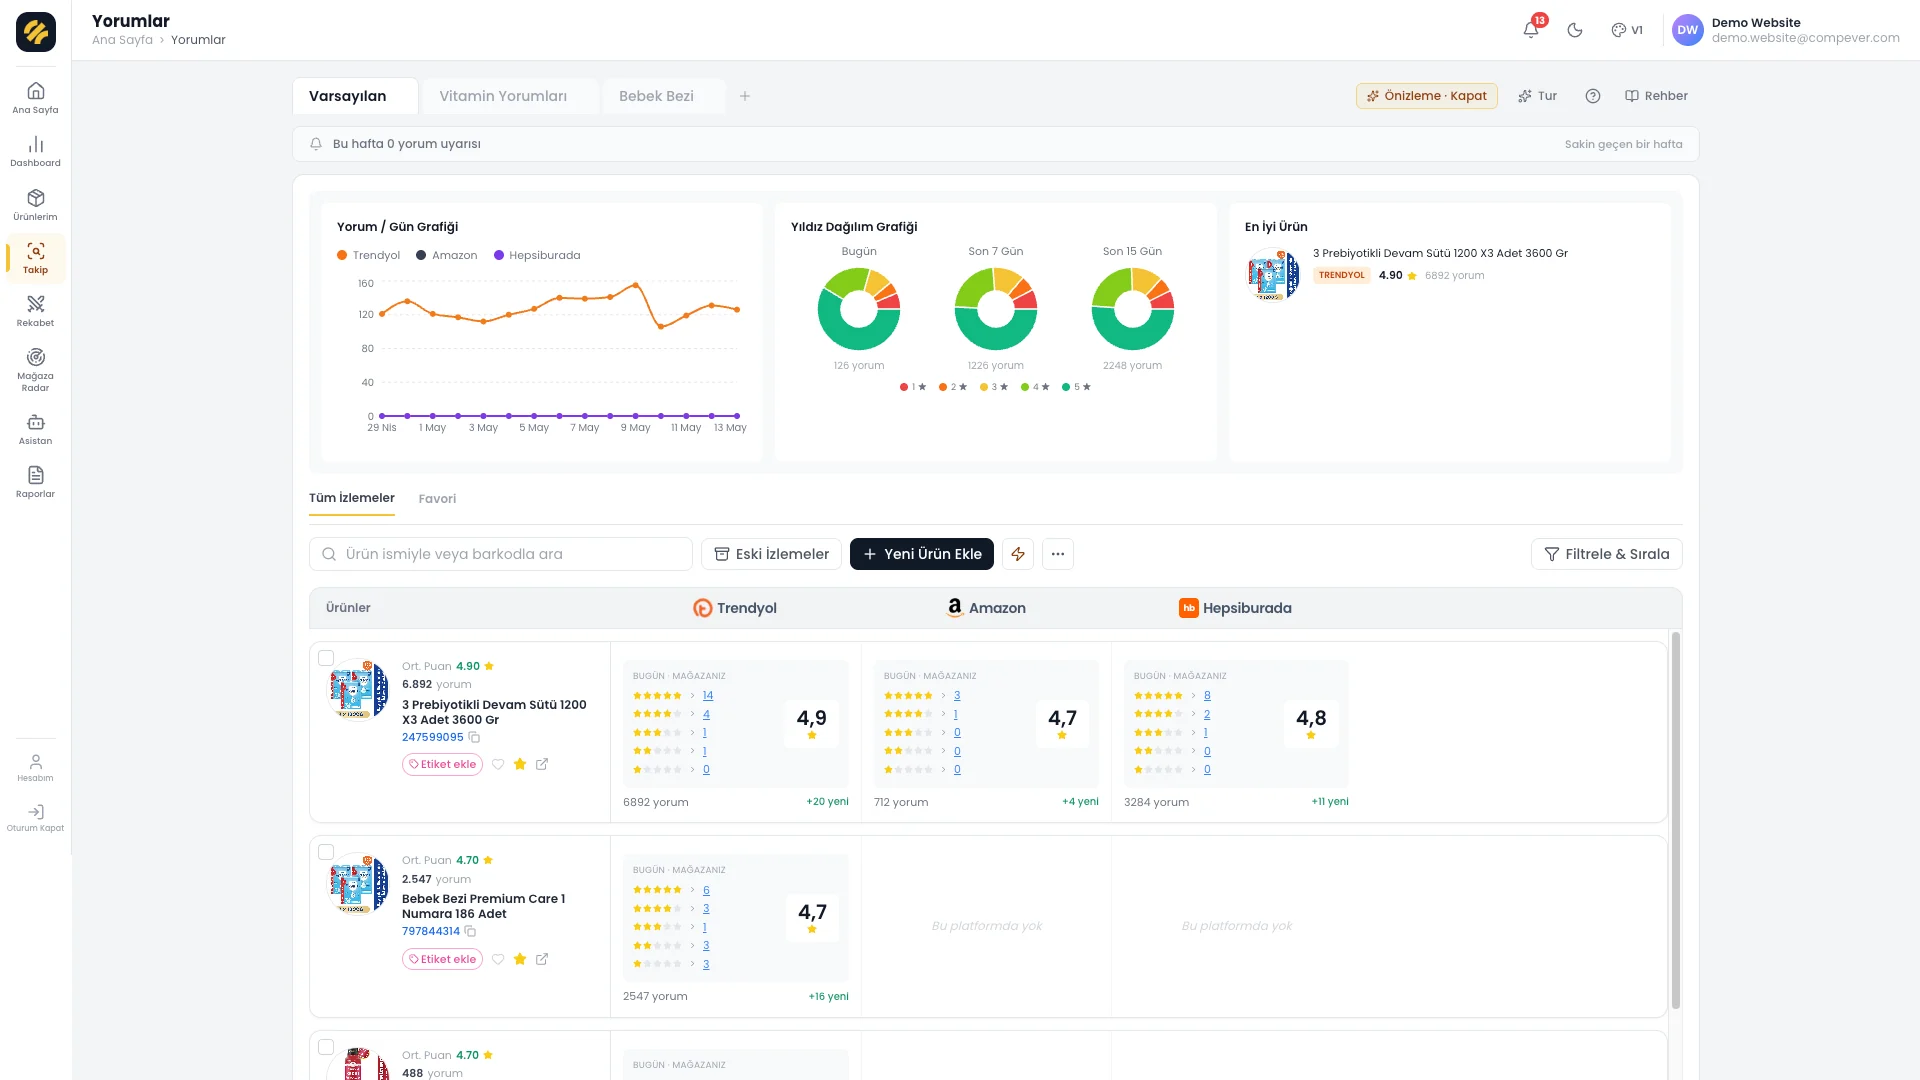Open the notifications bell
Image resolution: width=1920 pixels, height=1080 pixels.
tap(1531, 30)
